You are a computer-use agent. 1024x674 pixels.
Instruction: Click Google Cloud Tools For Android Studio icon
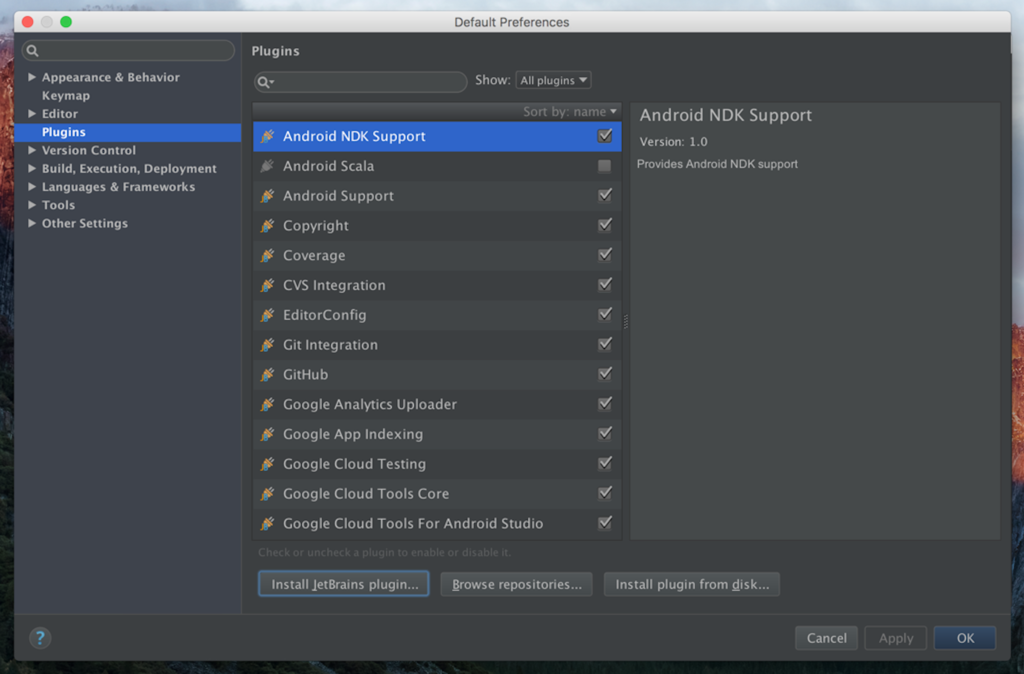click(x=267, y=524)
